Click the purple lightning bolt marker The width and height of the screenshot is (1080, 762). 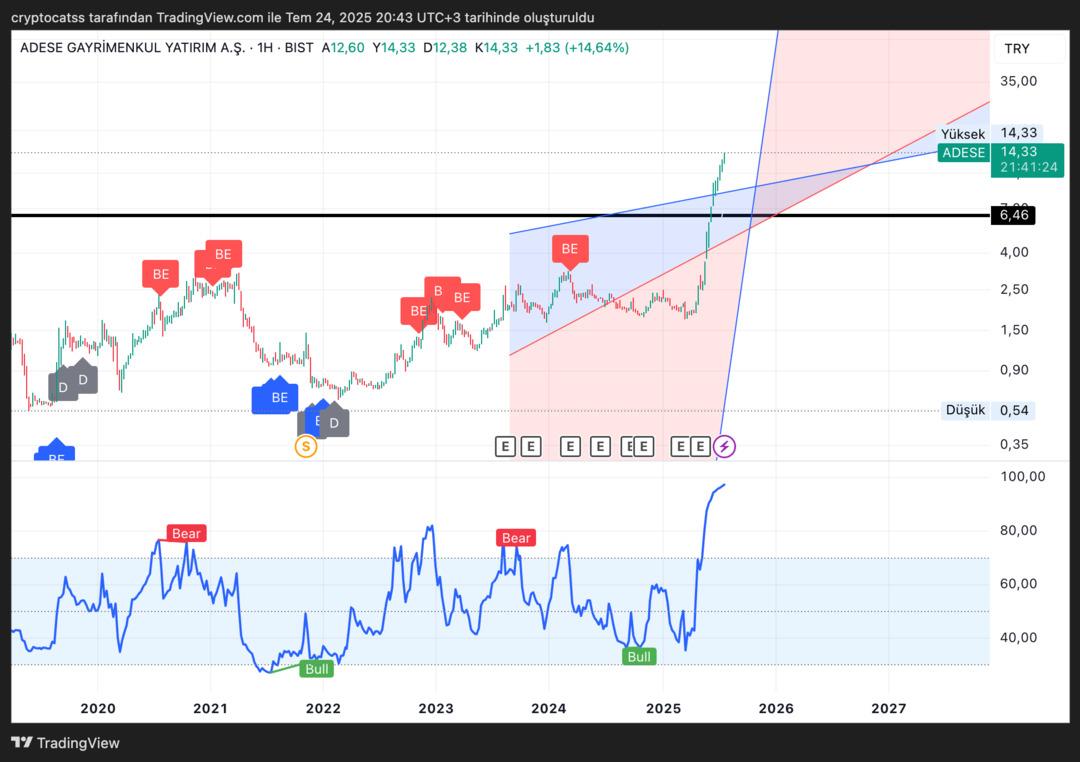point(724,446)
